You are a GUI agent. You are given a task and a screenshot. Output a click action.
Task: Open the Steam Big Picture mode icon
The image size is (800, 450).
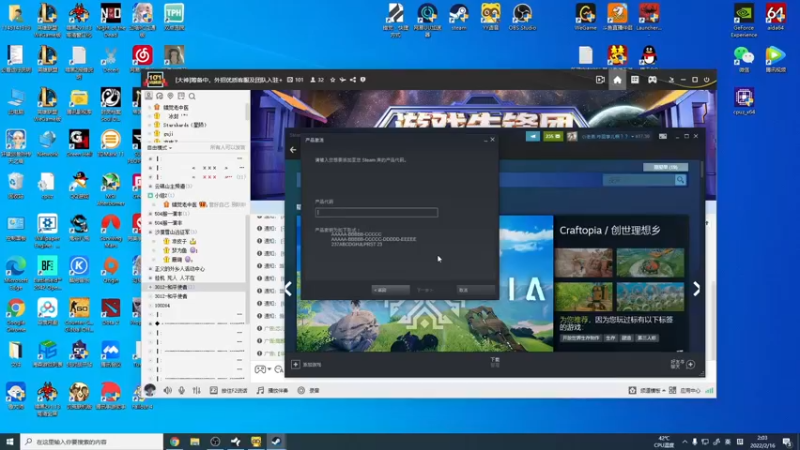[x=662, y=136]
